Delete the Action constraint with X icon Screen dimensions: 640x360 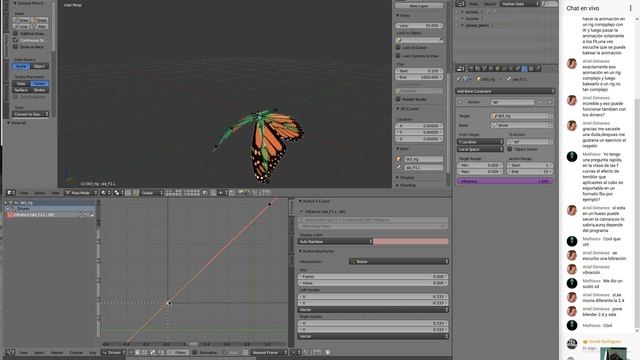[x=550, y=102]
